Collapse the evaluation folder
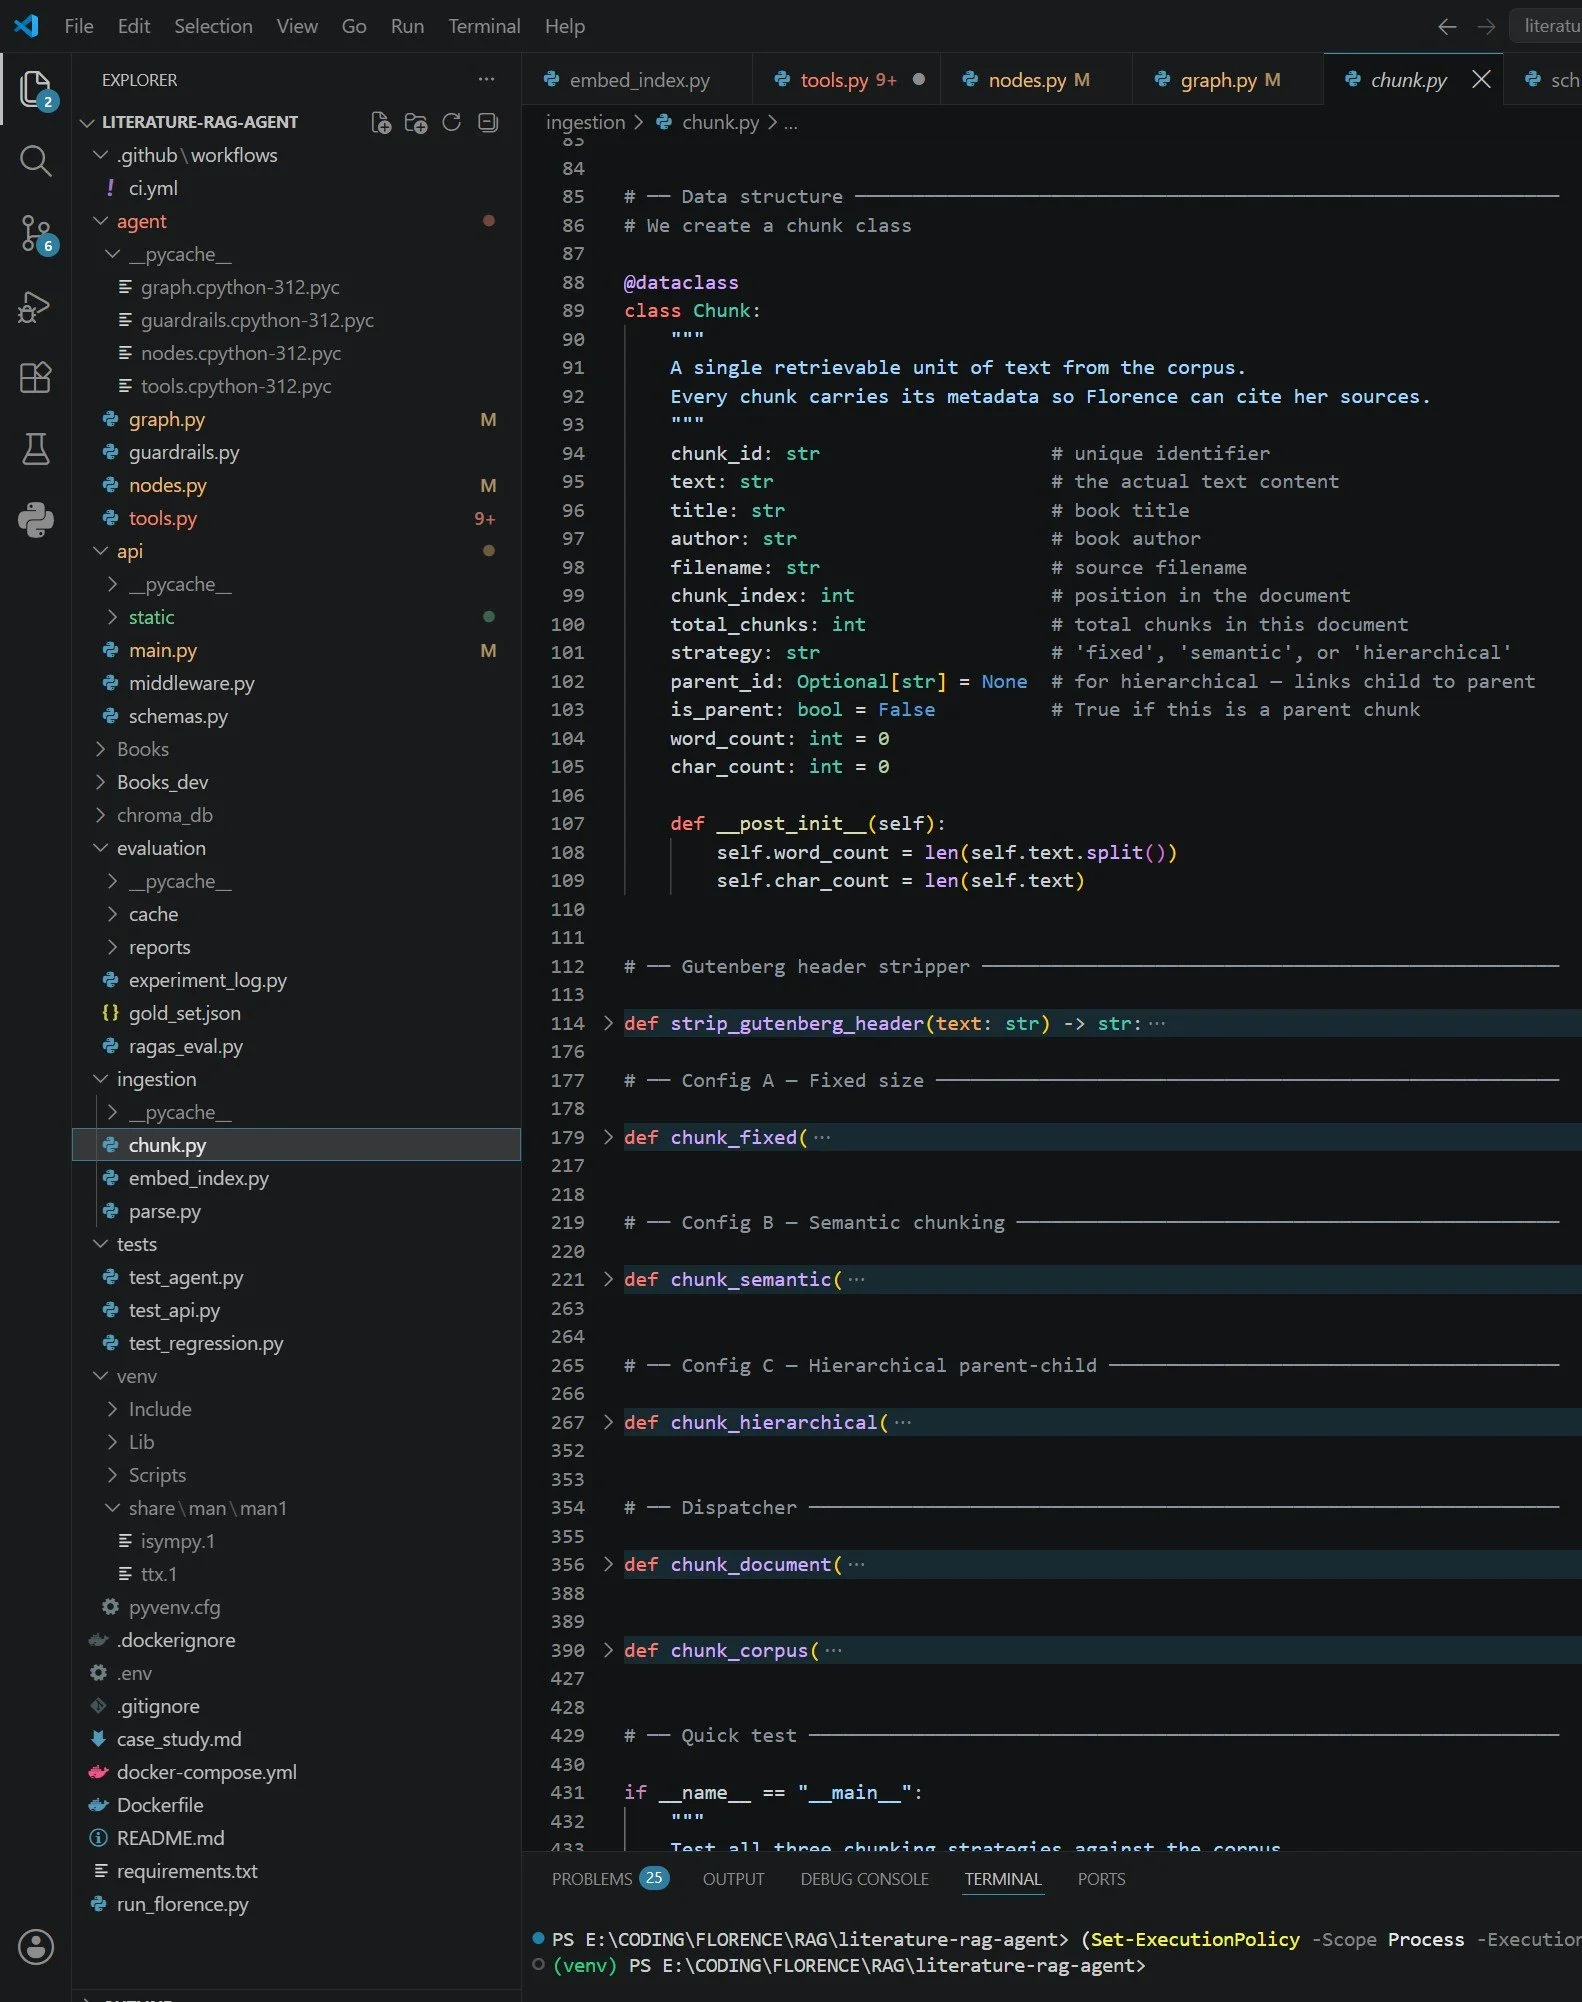The width and height of the screenshot is (1582, 2002). coord(296,848)
